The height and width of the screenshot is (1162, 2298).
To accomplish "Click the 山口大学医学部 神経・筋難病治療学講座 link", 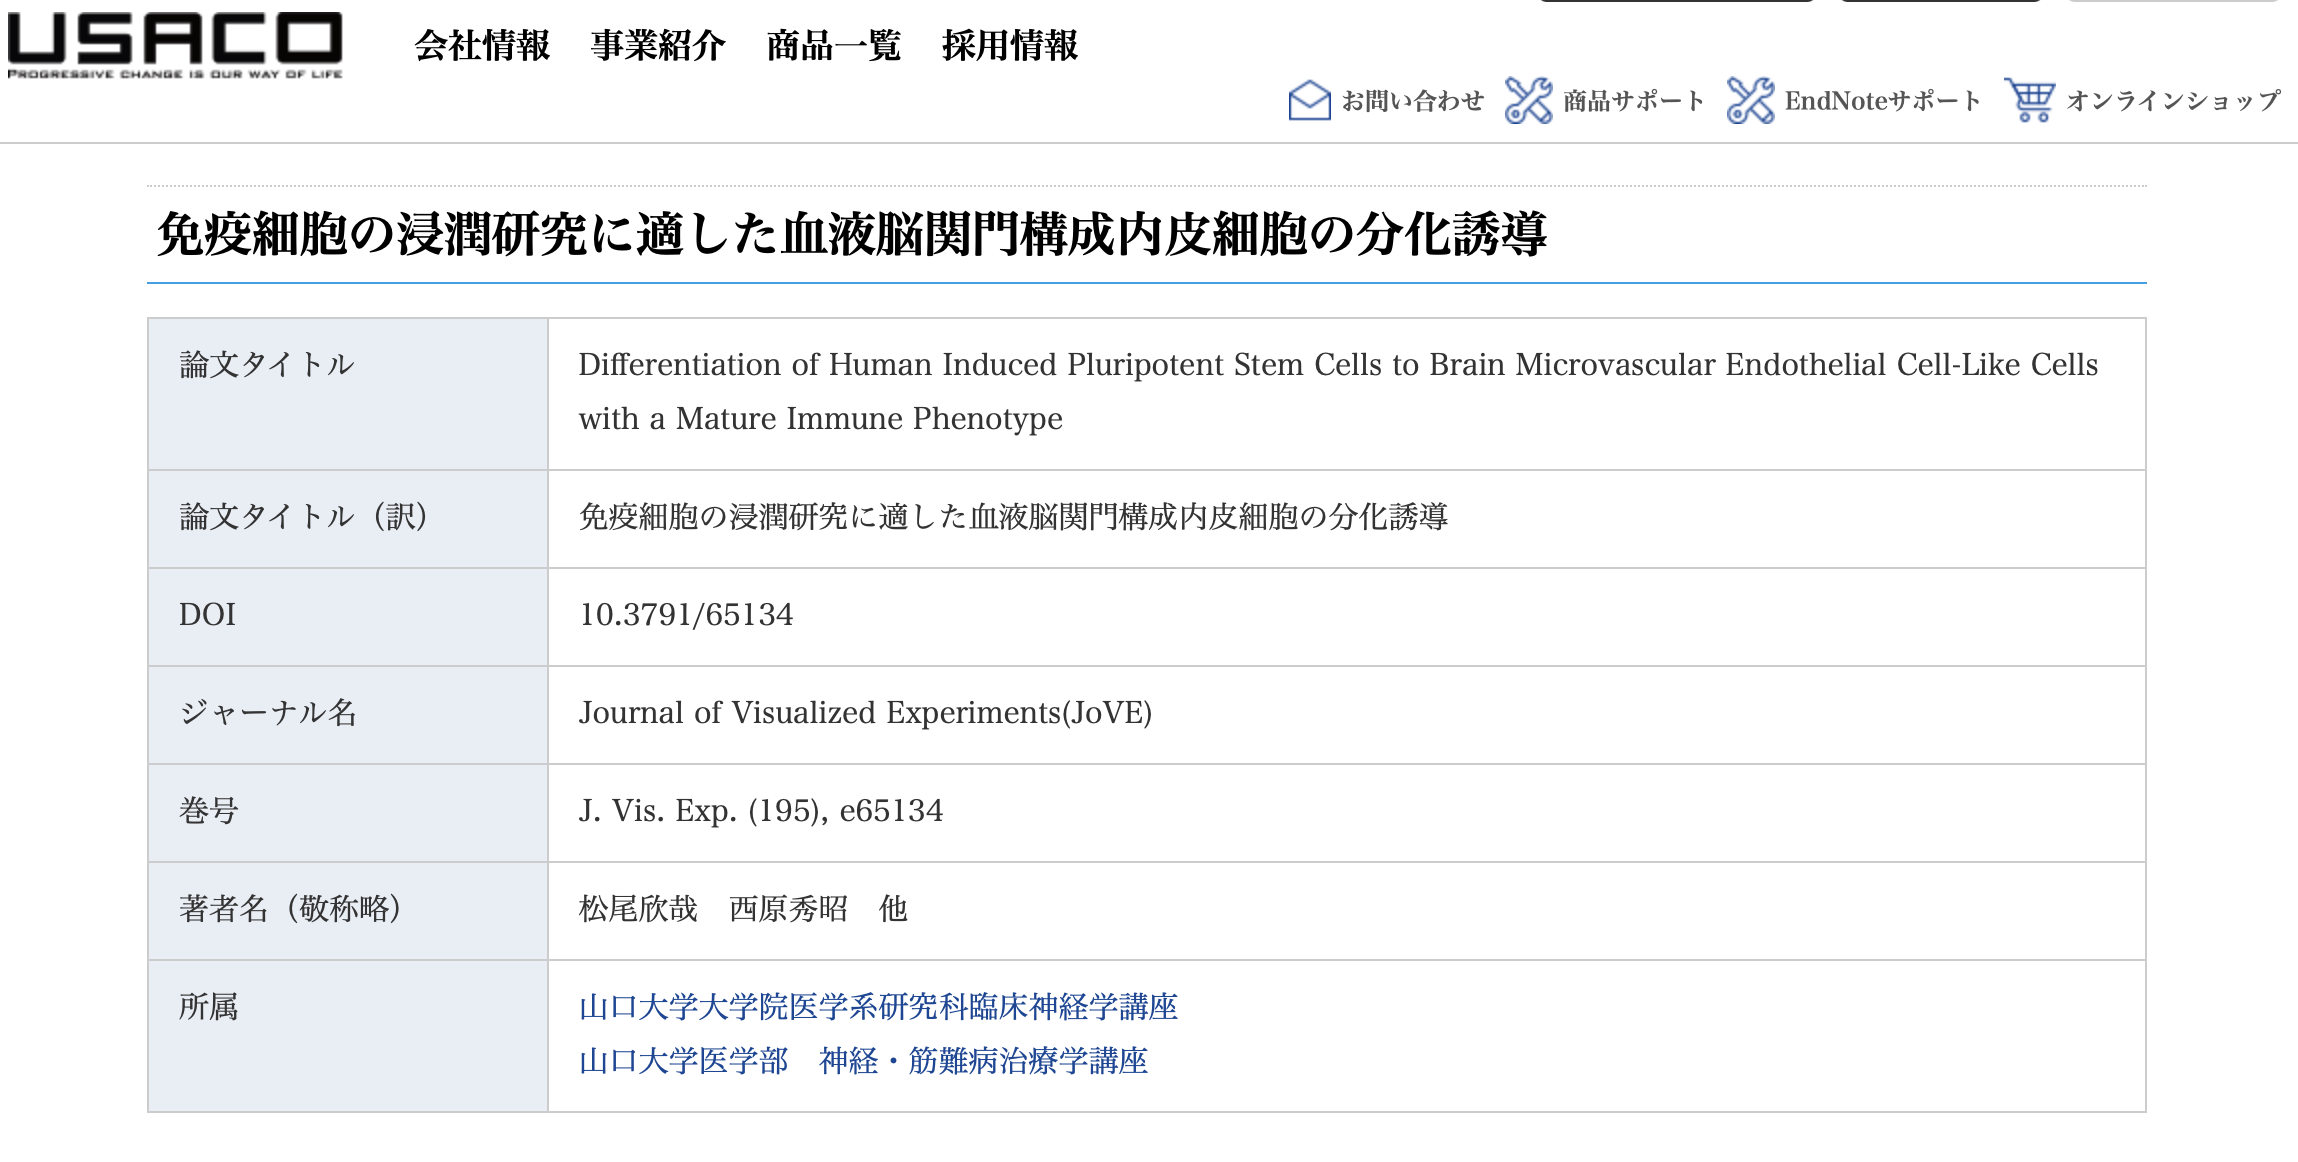I will pos(864,1062).
